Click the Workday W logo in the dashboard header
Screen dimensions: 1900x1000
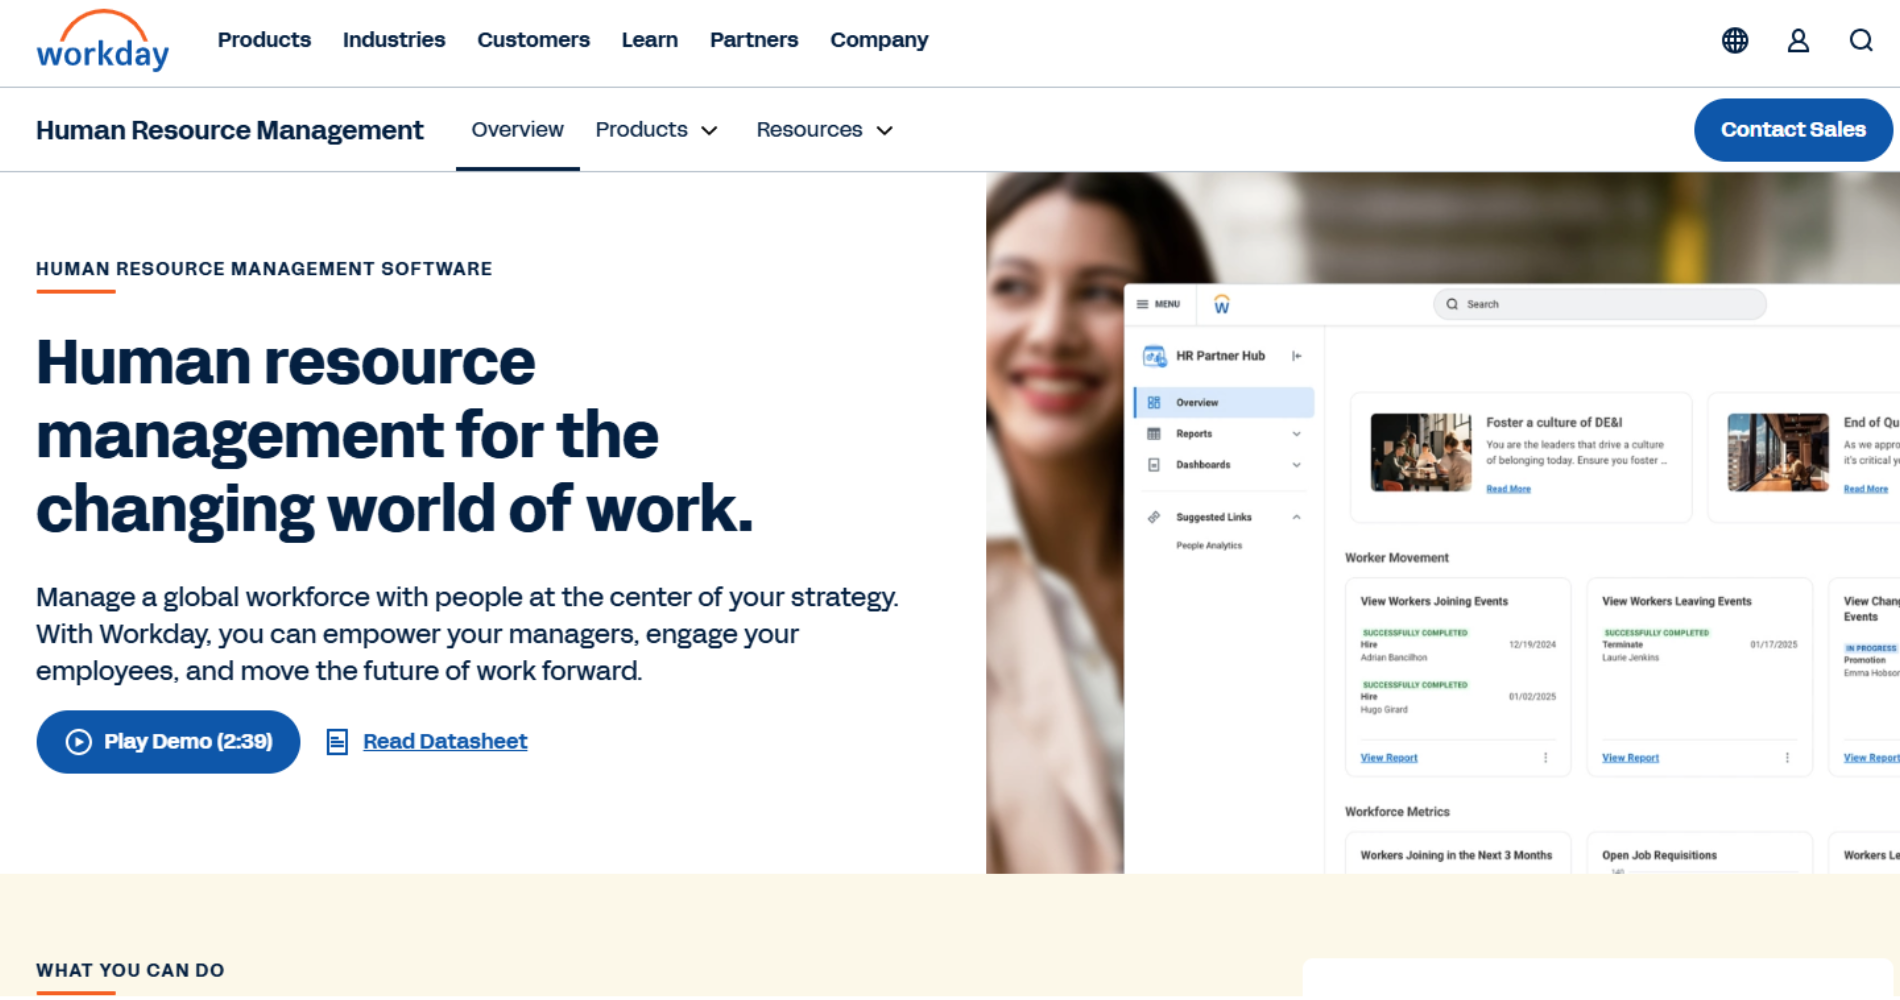point(1222,303)
